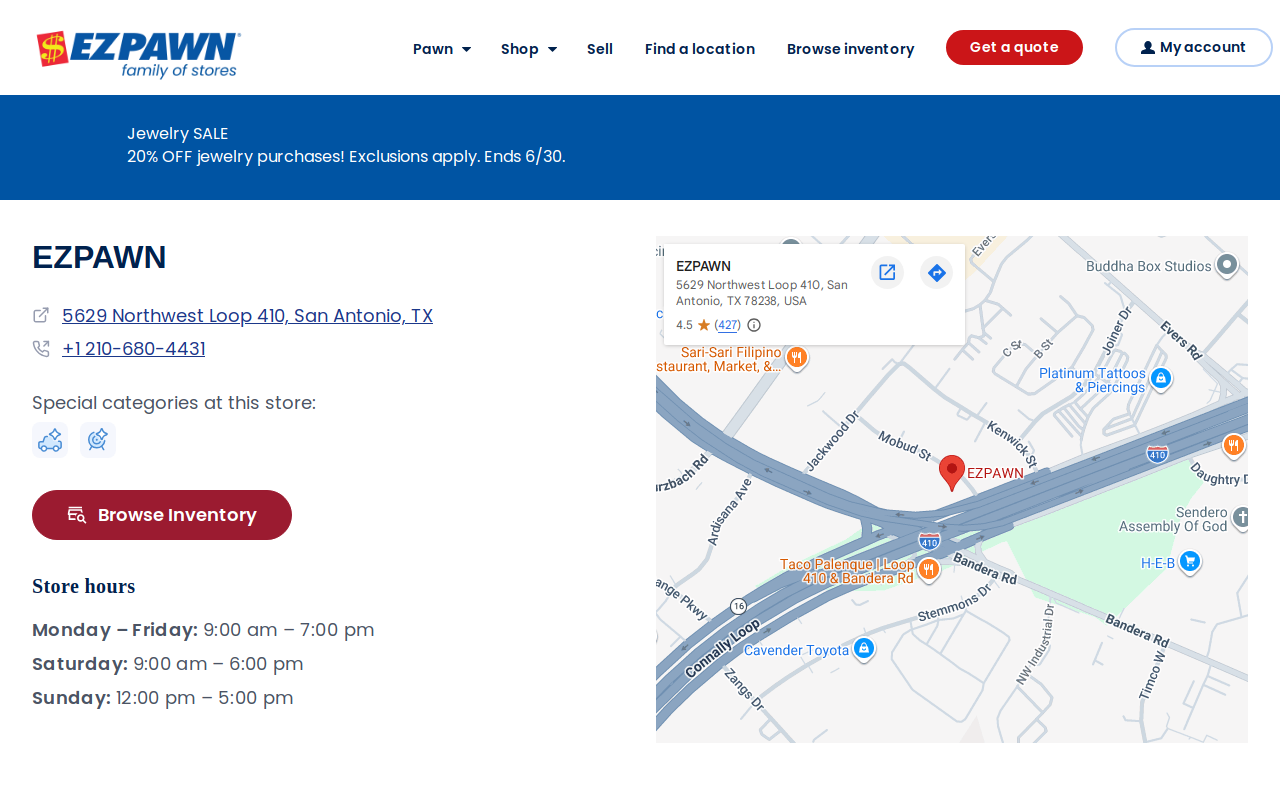Click the Saturday 9:00 am – 6:00 pm hours
The height and width of the screenshot is (800, 1280).
(168, 664)
